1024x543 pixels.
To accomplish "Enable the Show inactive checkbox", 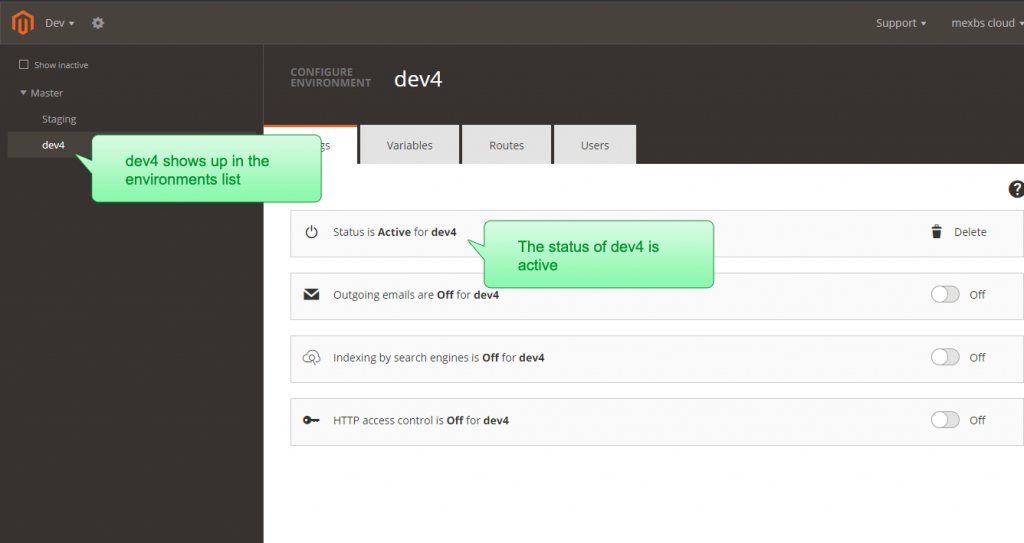I will pyautogui.click(x=24, y=65).
